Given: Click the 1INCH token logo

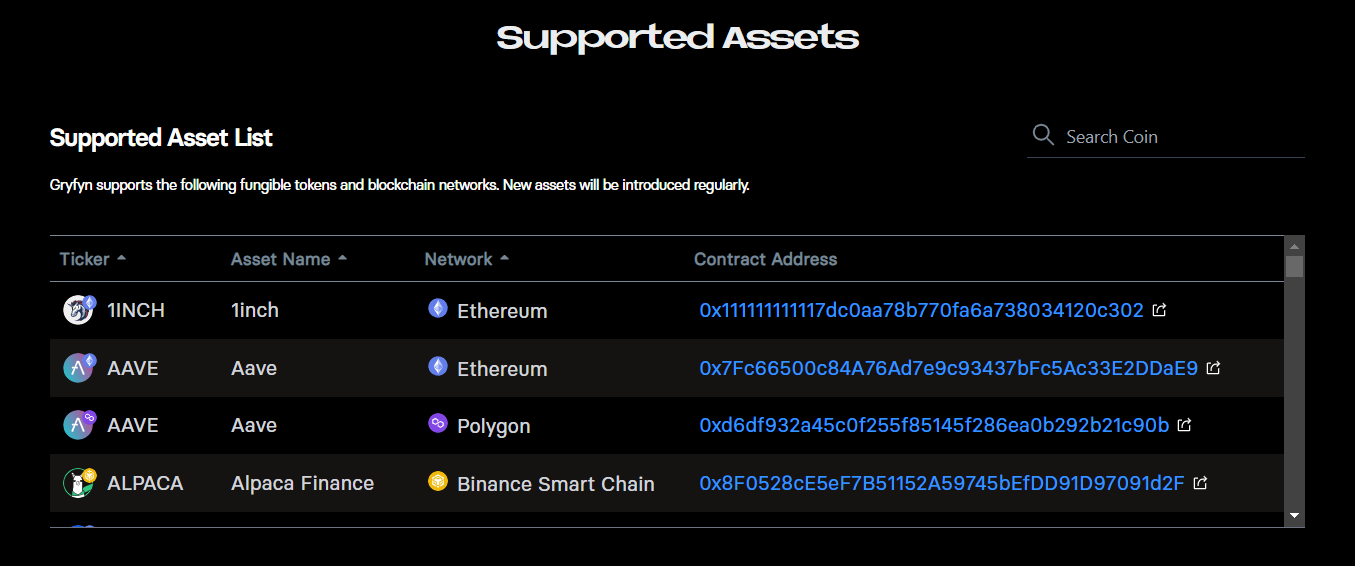Looking at the screenshot, I should (x=79, y=310).
